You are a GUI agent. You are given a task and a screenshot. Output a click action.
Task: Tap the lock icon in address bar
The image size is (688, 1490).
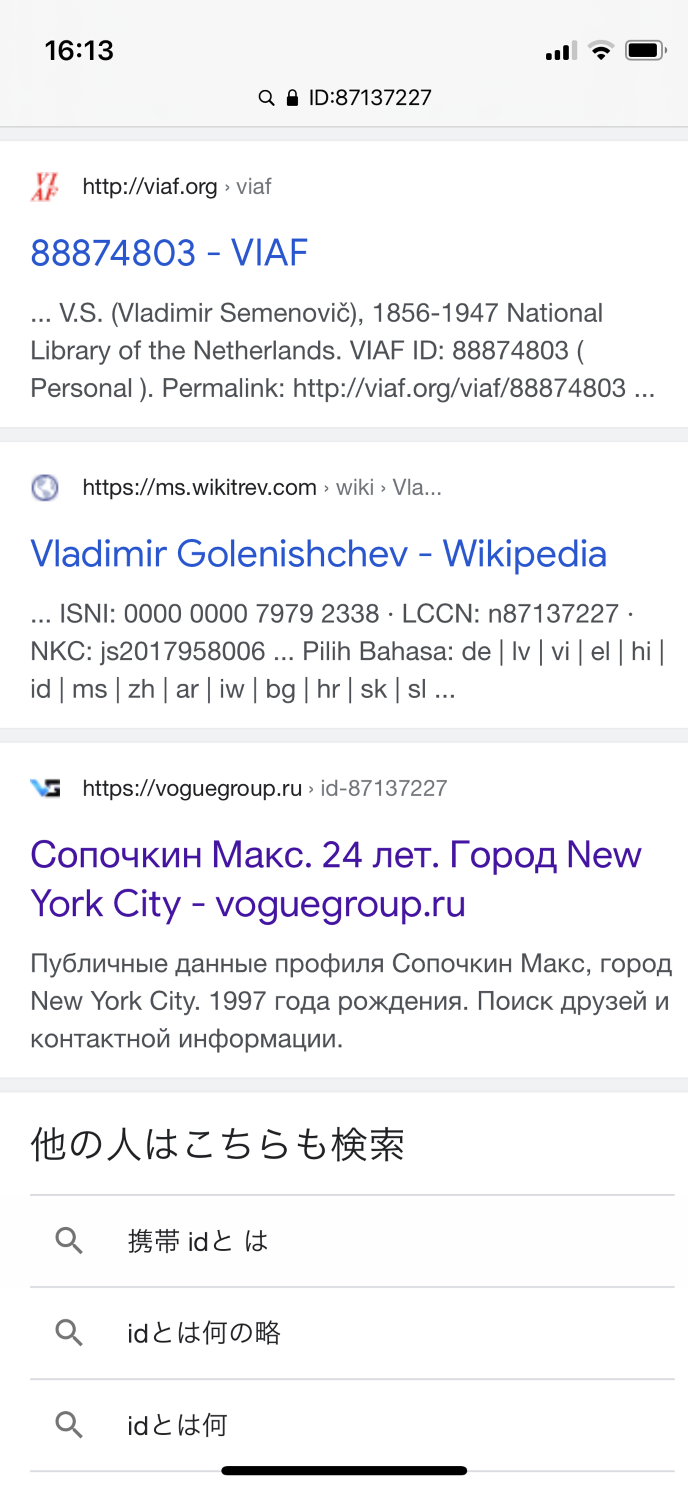pos(292,98)
